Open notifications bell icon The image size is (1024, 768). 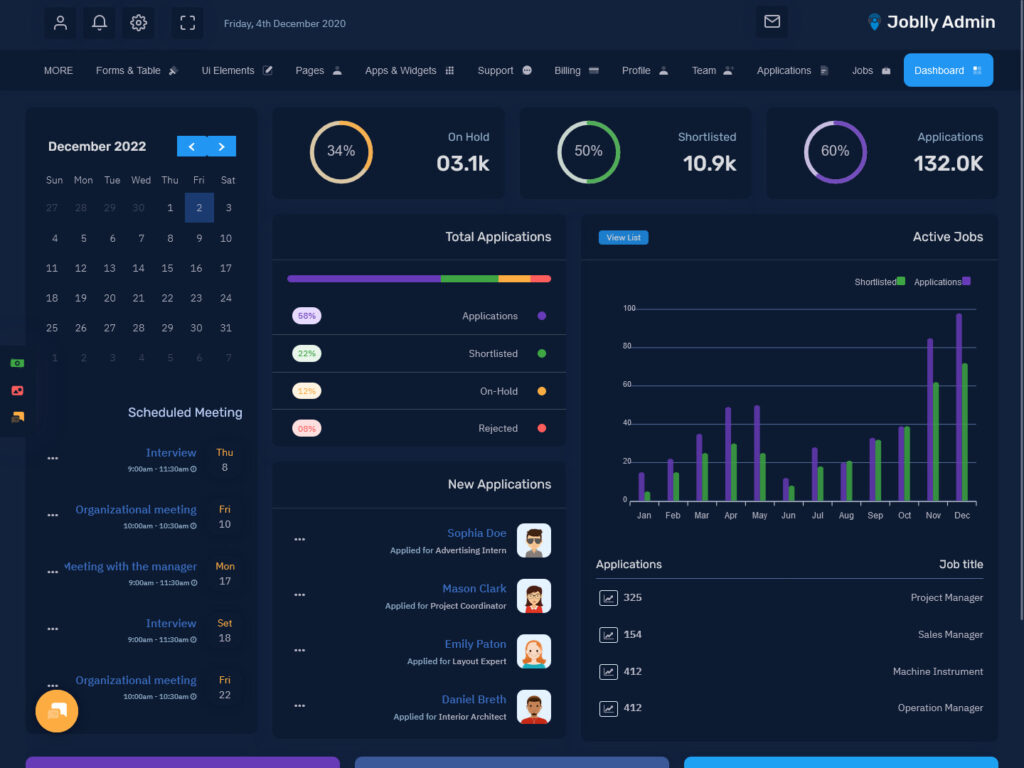(x=99, y=23)
